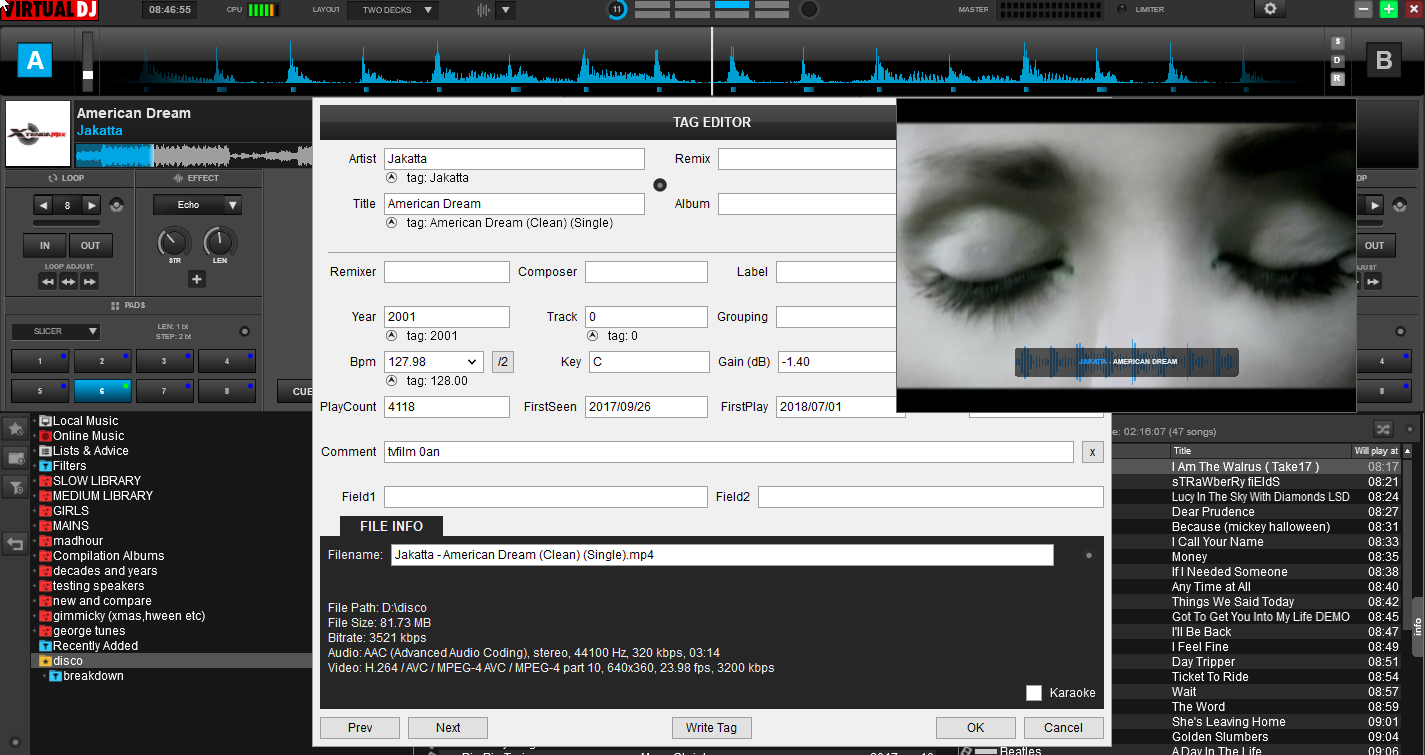Restore track number from tag 0 arrow

593,336
